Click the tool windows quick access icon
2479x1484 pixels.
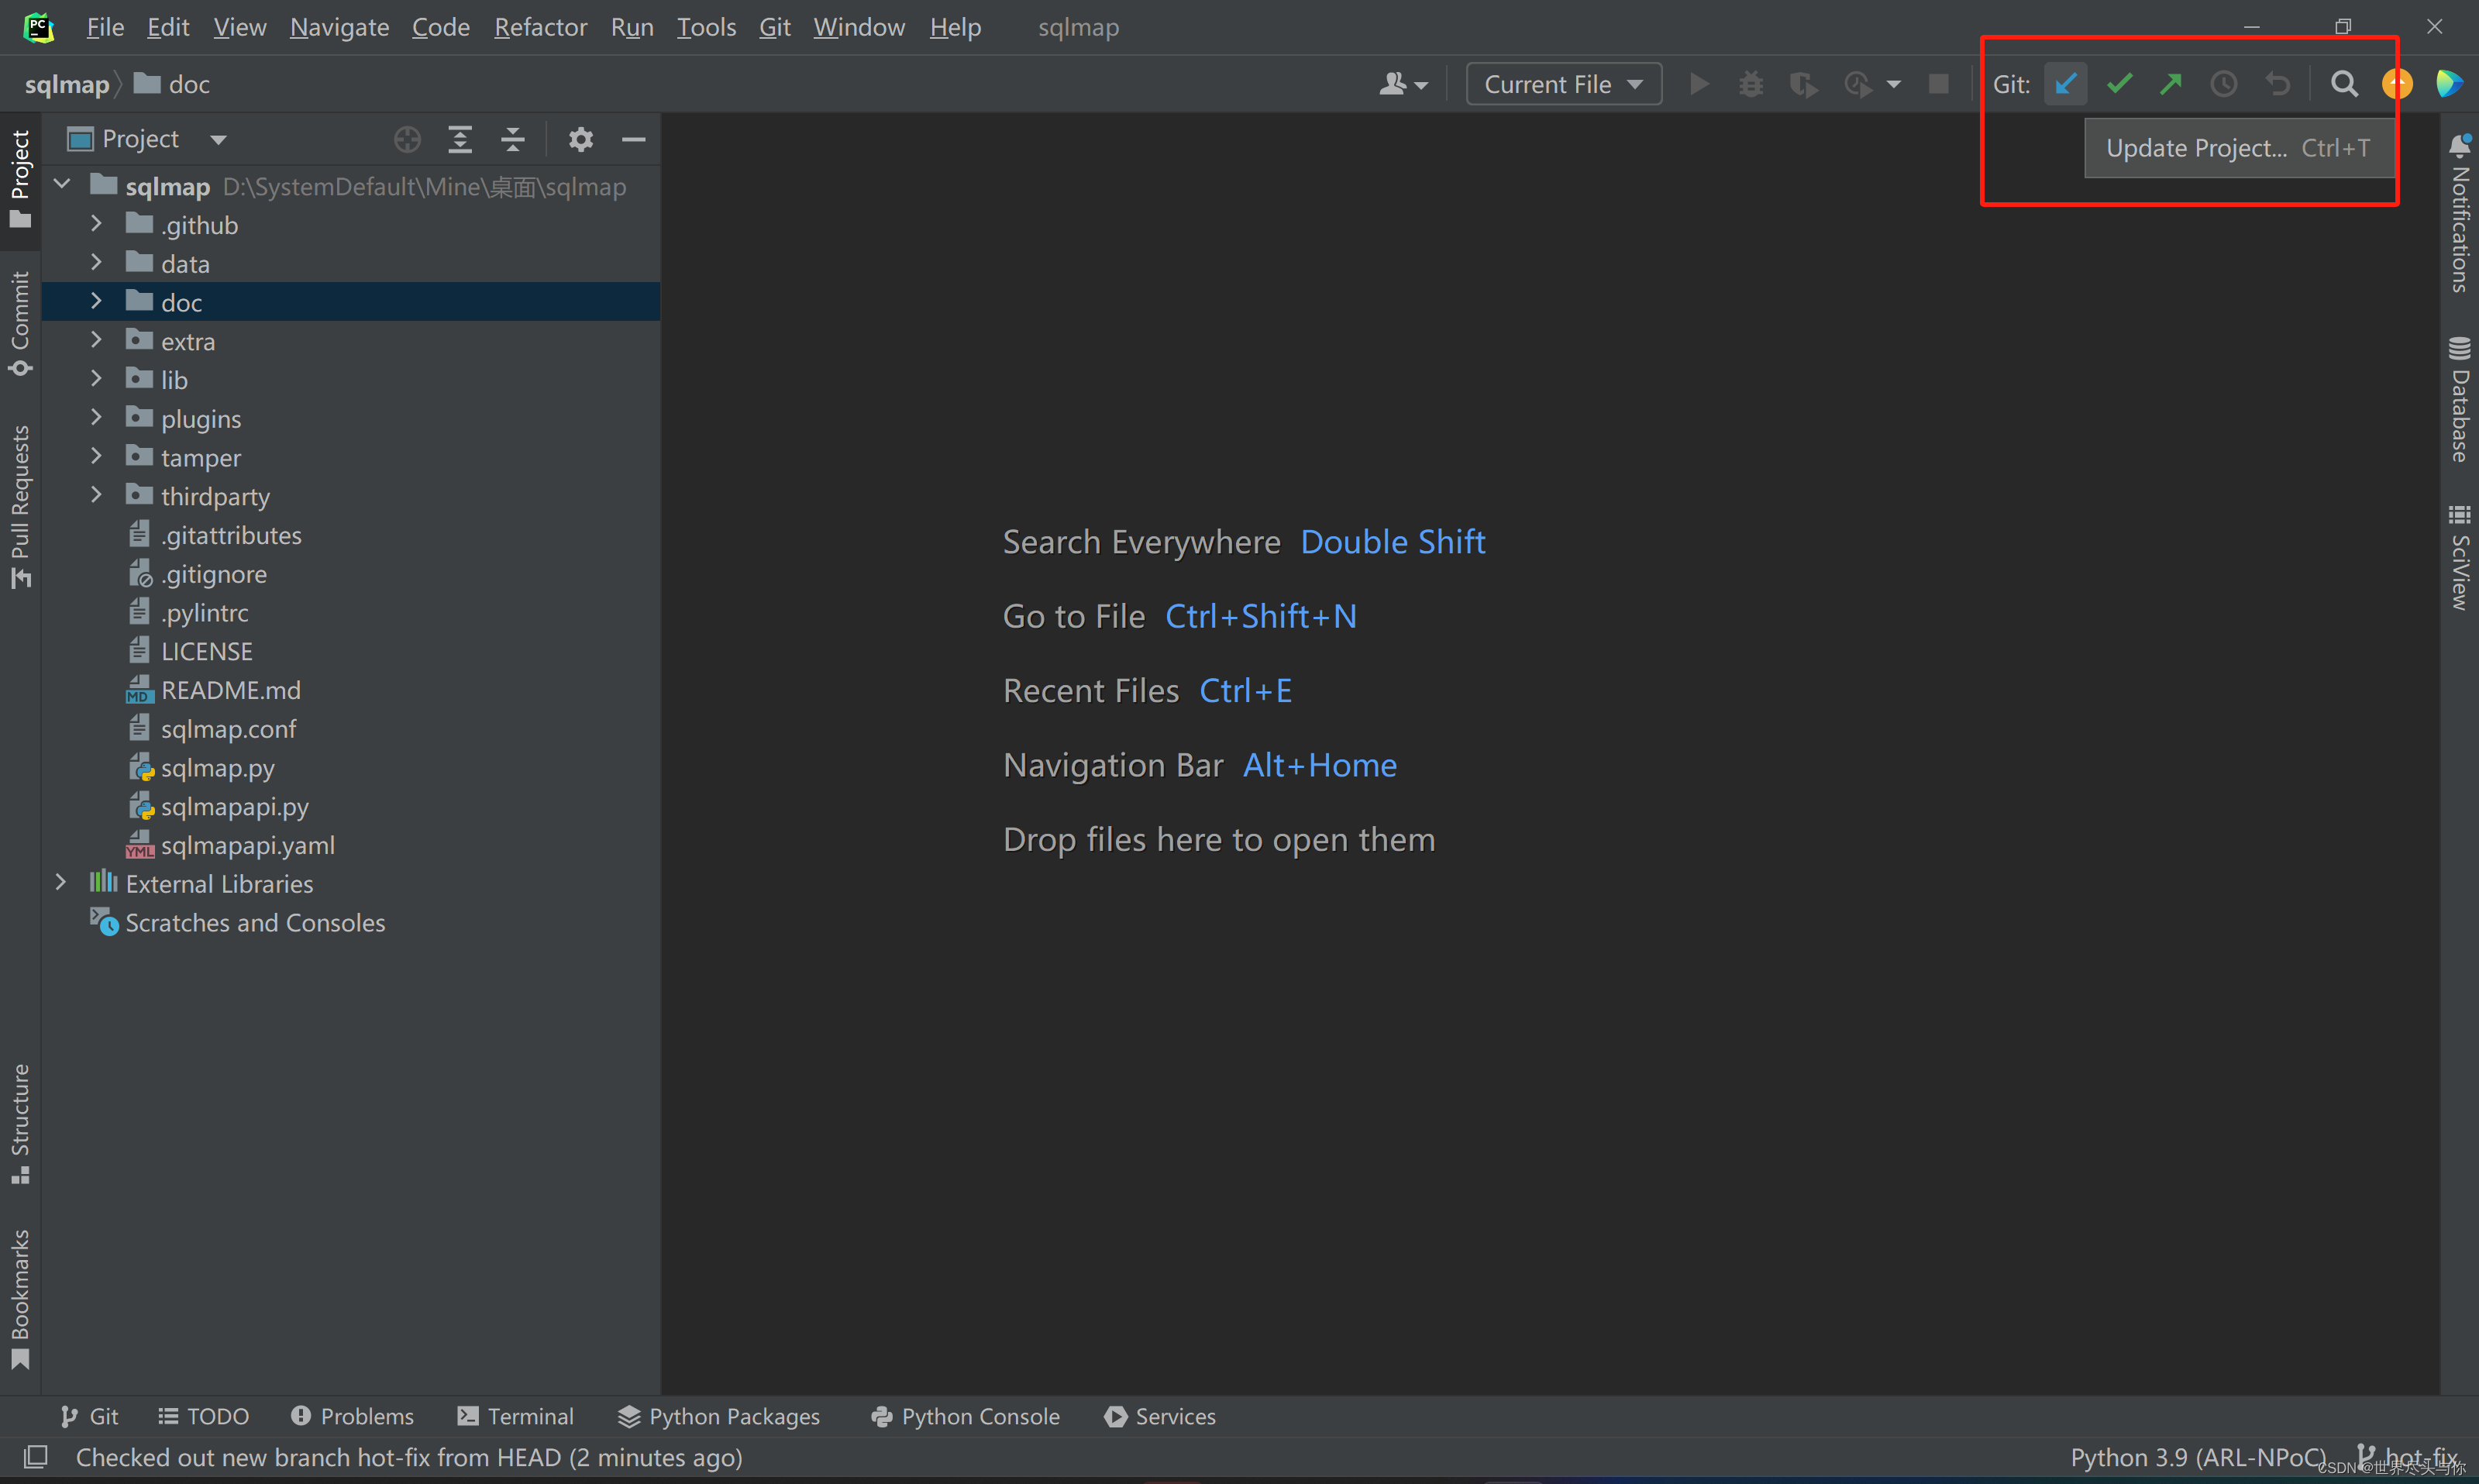35,1457
